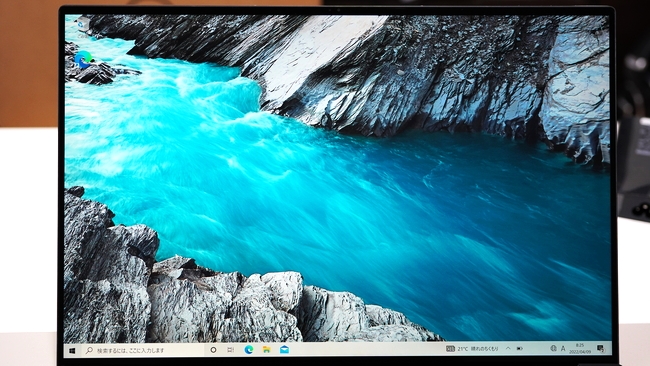
Task: Open Task View on taskbar
Action: point(231,350)
